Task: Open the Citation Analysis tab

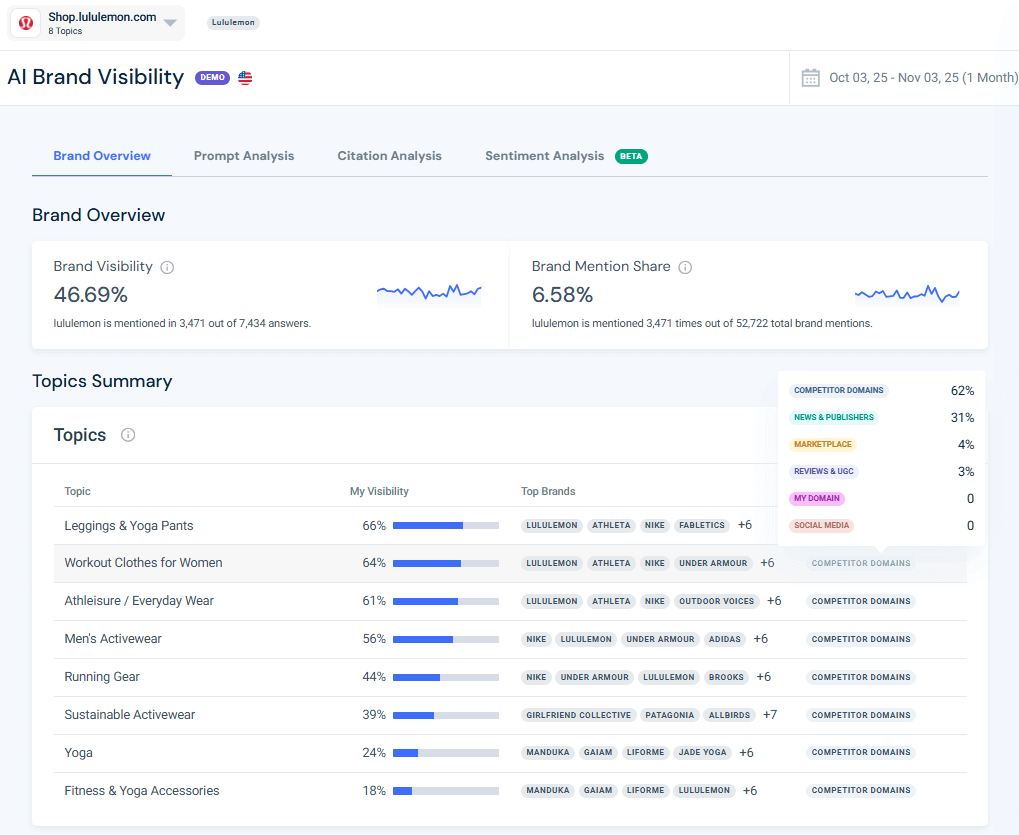Action: pos(389,156)
